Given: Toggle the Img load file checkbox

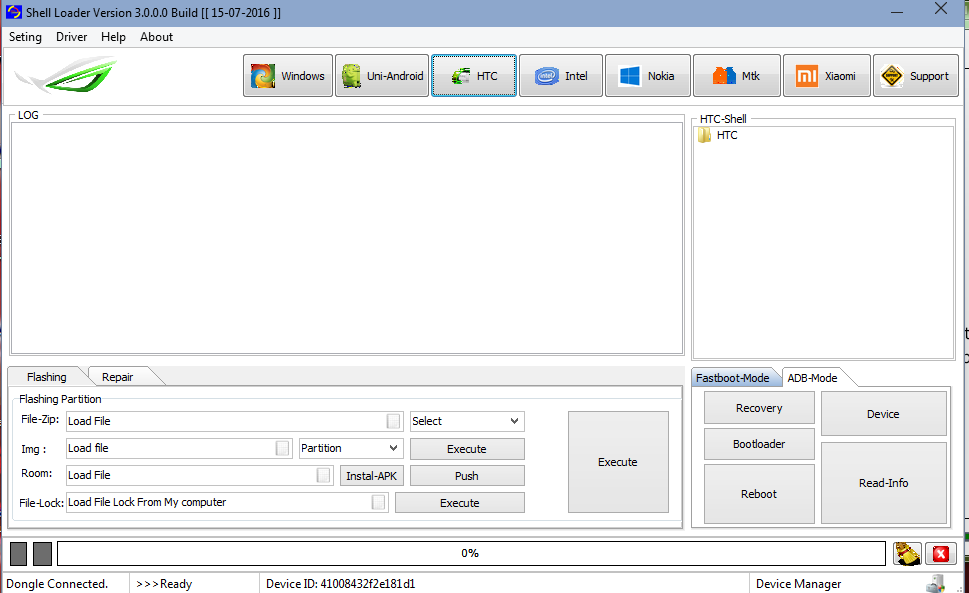Looking at the screenshot, I should click(282, 448).
